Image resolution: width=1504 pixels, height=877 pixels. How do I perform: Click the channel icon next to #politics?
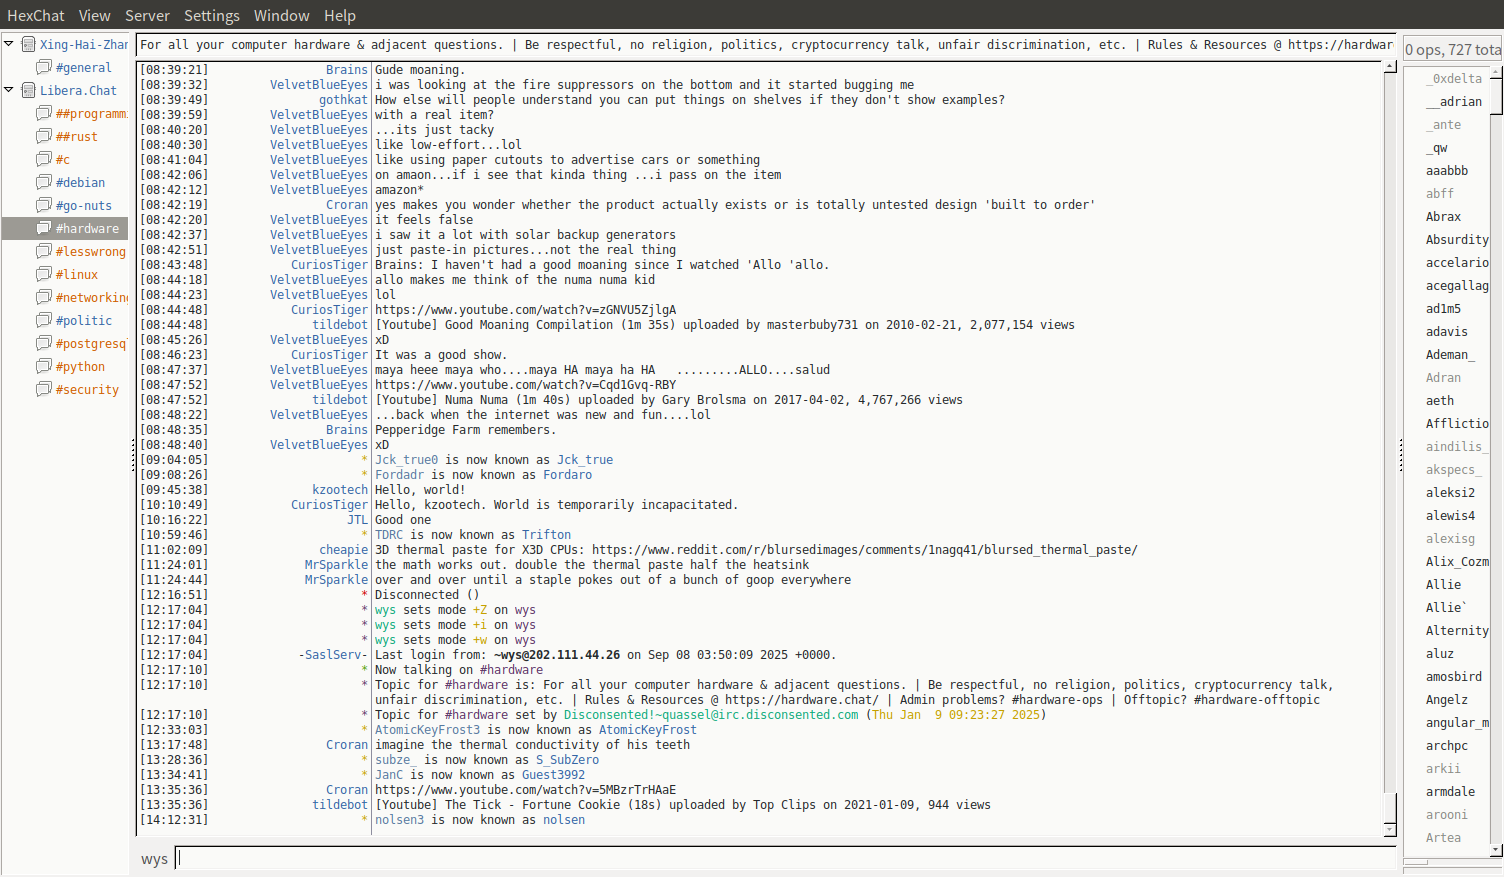pyautogui.click(x=44, y=320)
